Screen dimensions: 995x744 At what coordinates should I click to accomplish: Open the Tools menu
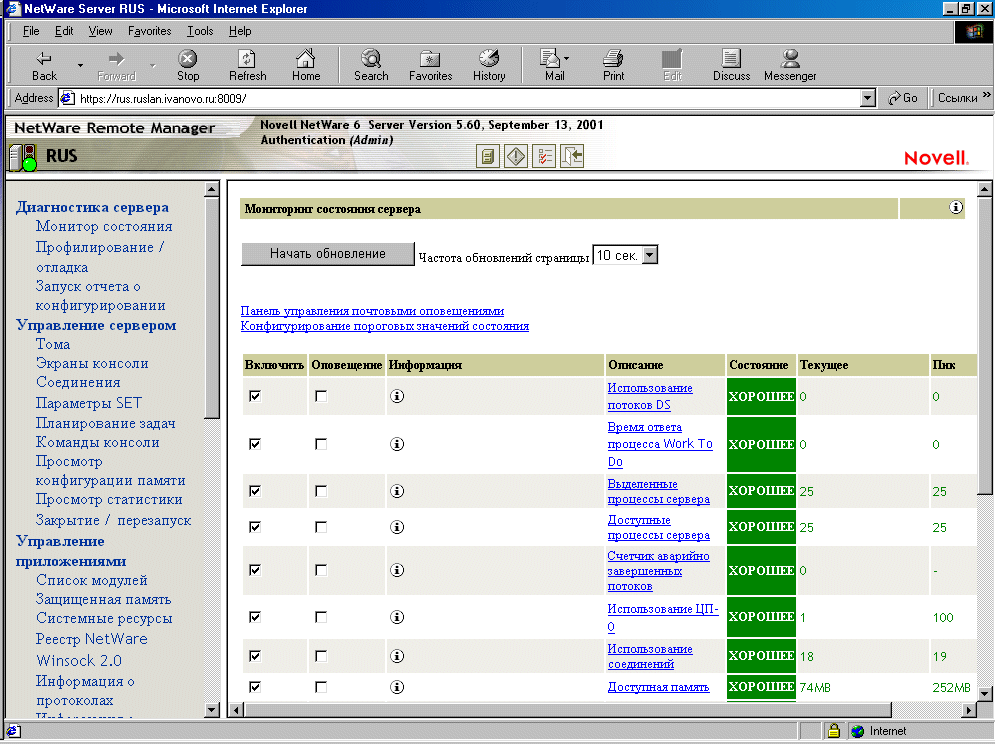[200, 31]
